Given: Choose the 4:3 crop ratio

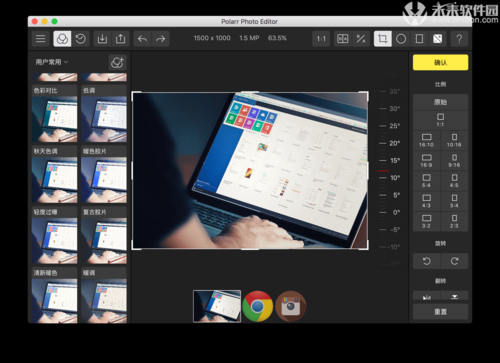Looking at the screenshot, I should pyautogui.click(x=426, y=201).
